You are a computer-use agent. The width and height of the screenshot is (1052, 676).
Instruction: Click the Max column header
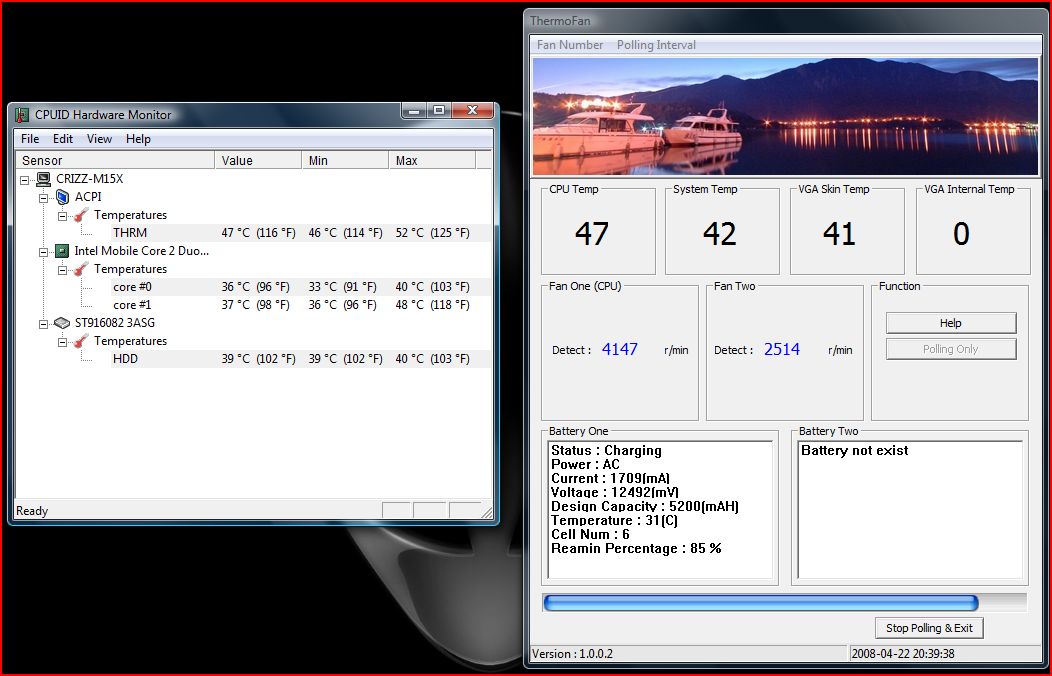click(432, 160)
